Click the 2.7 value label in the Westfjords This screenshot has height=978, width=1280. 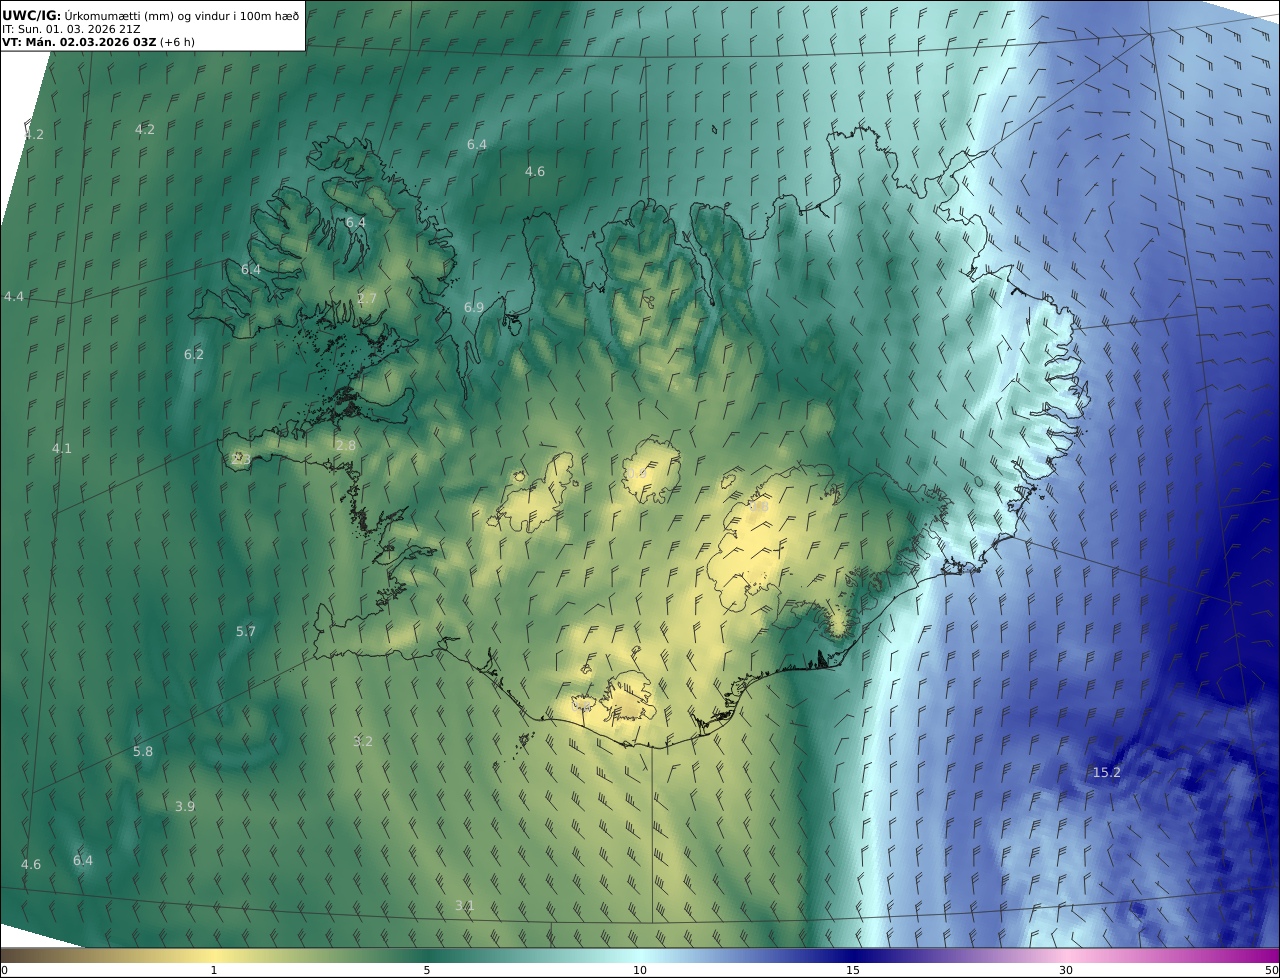click(367, 299)
